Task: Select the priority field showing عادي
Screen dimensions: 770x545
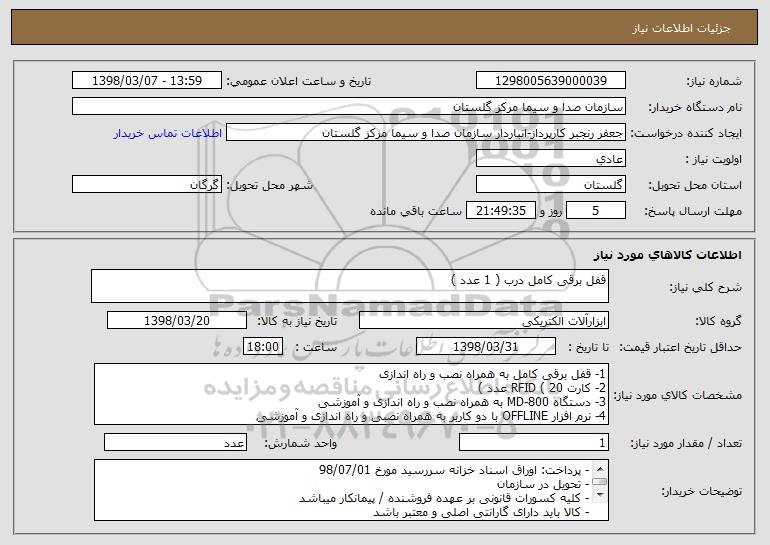Action: click(x=550, y=159)
